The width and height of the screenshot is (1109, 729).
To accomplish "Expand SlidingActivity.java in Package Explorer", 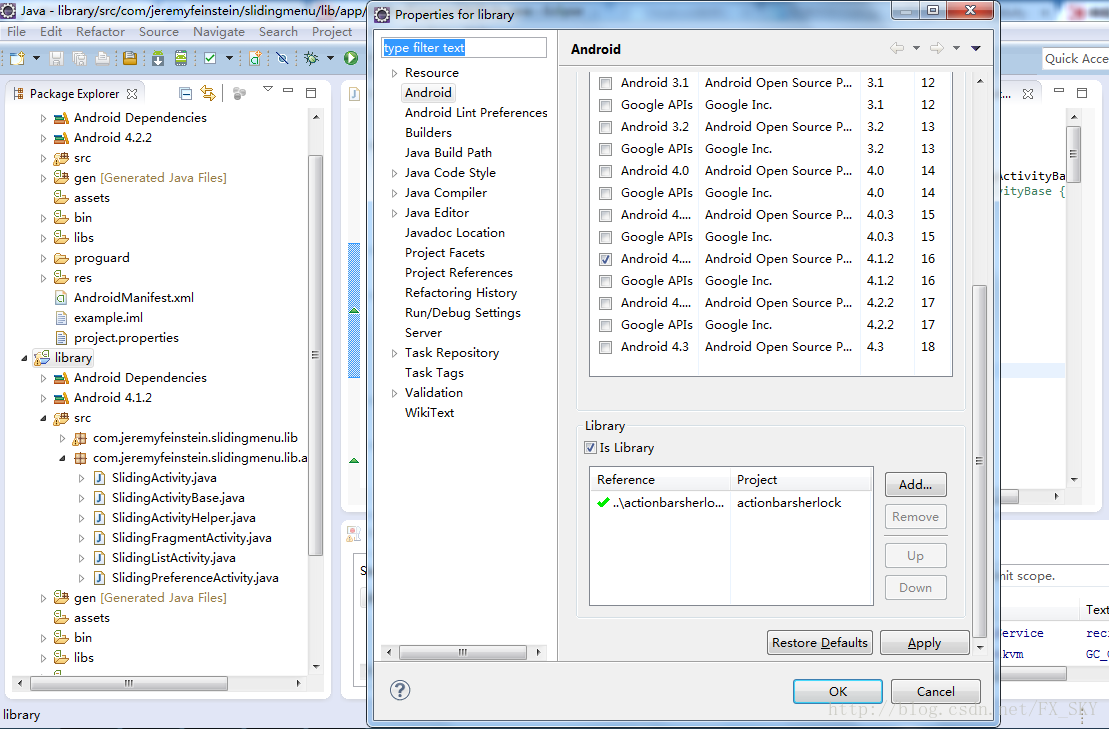I will pyautogui.click(x=81, y=478).
